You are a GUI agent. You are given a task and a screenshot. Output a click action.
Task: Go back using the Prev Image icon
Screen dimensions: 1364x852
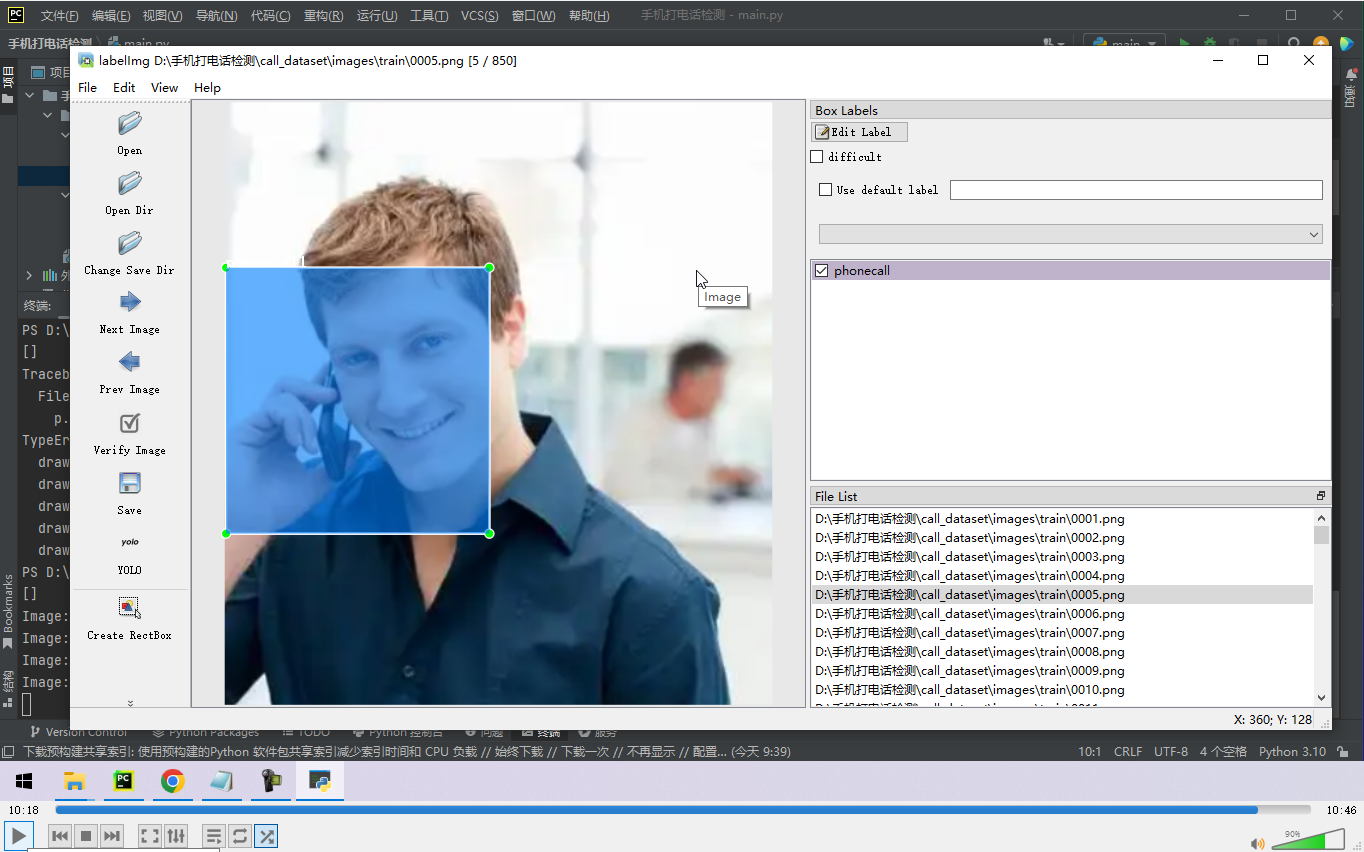point(130,362)
